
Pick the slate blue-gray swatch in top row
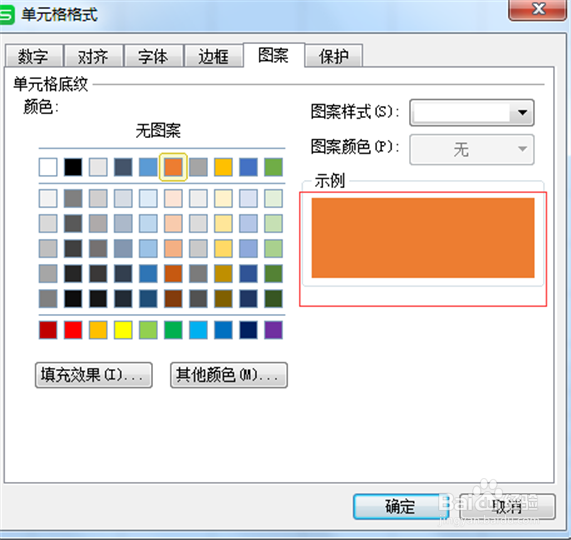[123, 167]
